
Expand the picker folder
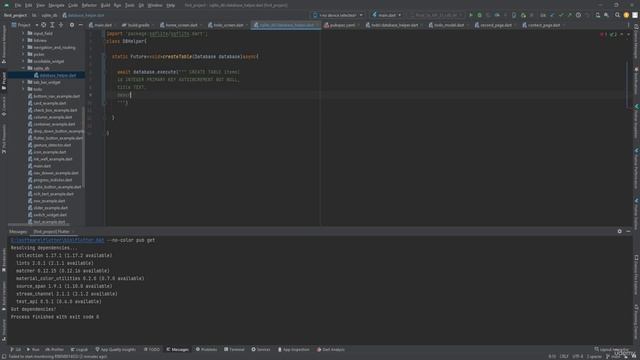pos(24,54)
